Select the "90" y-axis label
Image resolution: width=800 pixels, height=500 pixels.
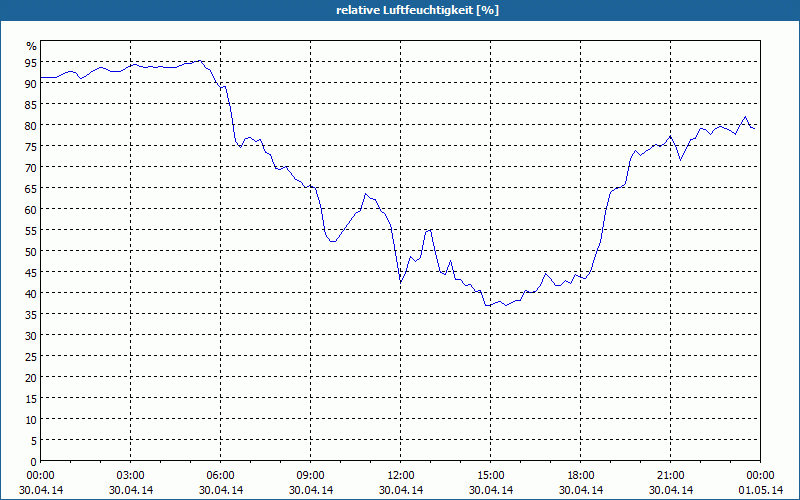(31, 83)
